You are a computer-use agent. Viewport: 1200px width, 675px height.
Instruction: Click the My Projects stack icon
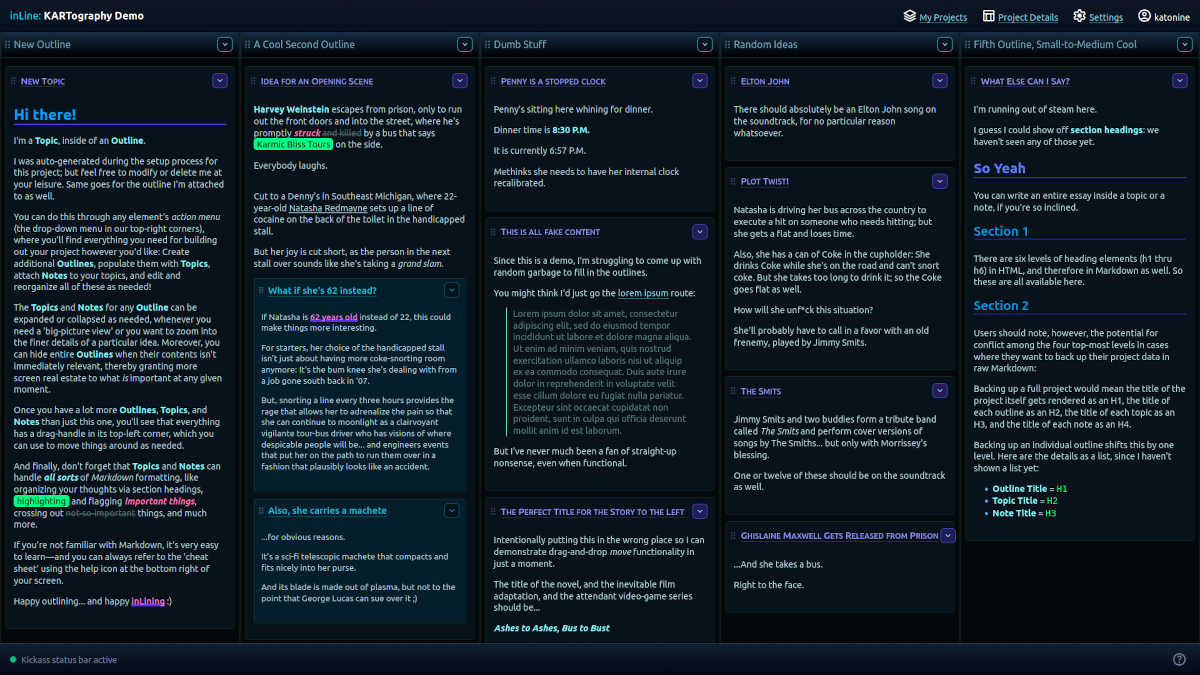pos(910,16)
